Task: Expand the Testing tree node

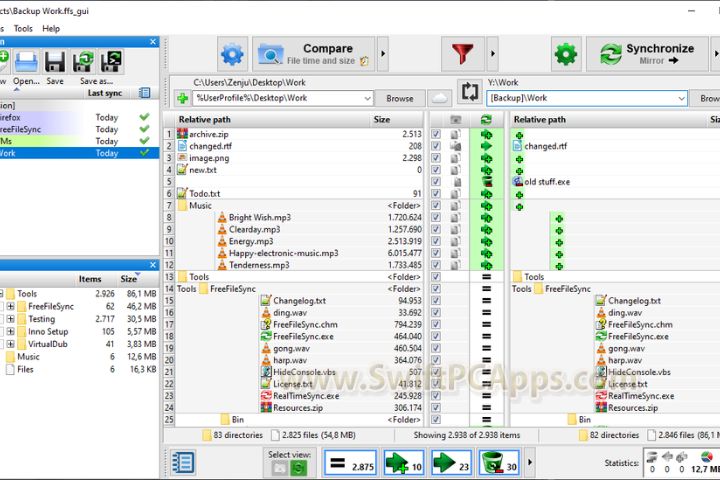Action: click(11, 319)
